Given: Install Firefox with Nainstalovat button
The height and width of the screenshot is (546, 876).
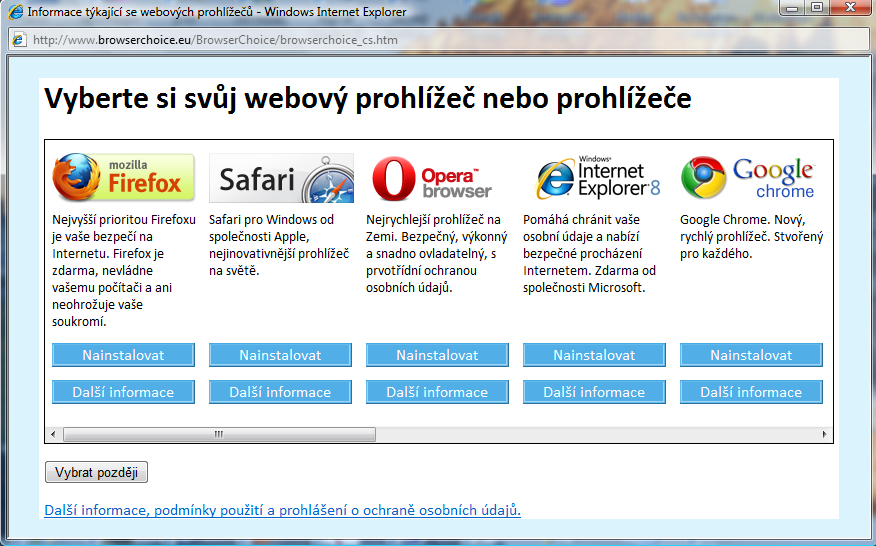Looking at the screenshot, I should click(x=123, y=355).
